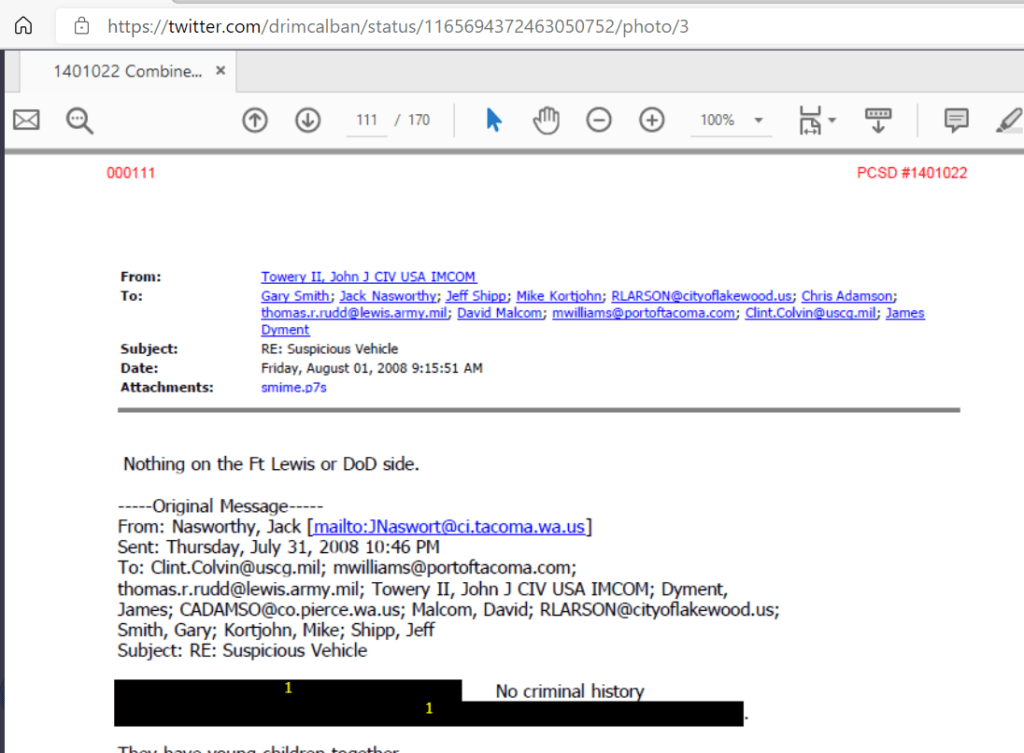
Task: Go to previous page with up arrow
Action: coord(255,120)
